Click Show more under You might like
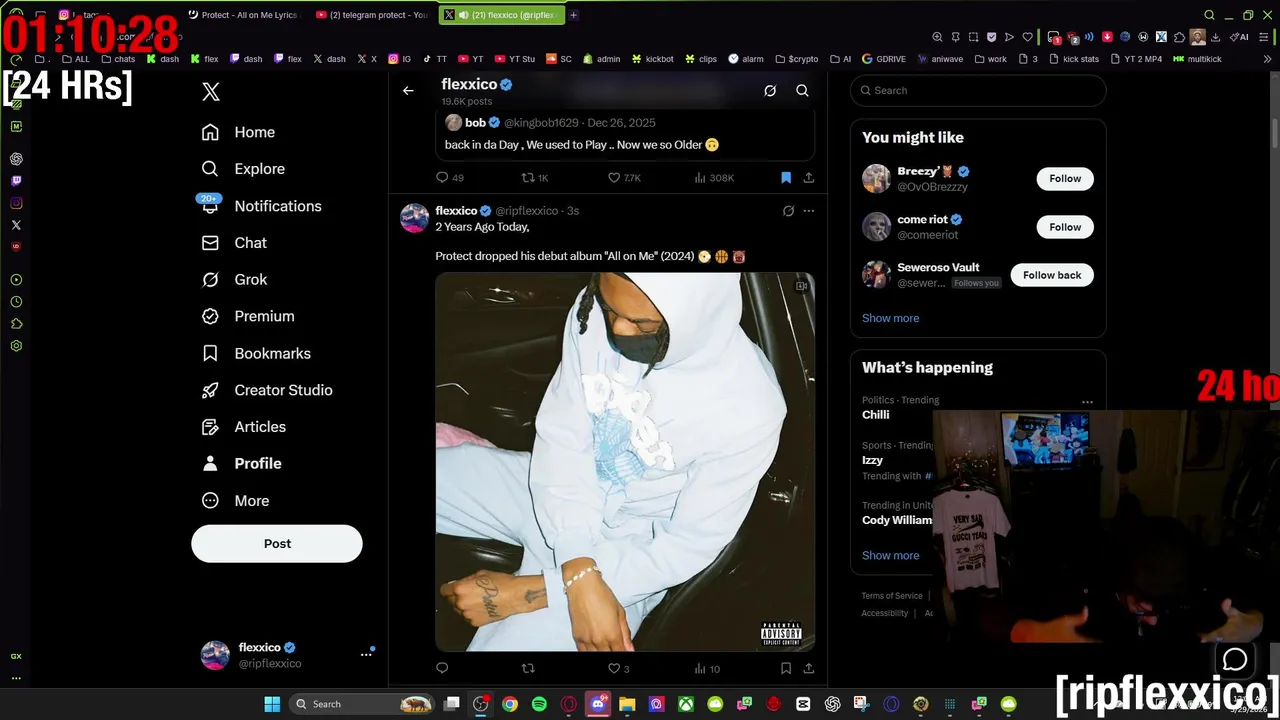Screen dimensions: 1280x720 (890, 318)
